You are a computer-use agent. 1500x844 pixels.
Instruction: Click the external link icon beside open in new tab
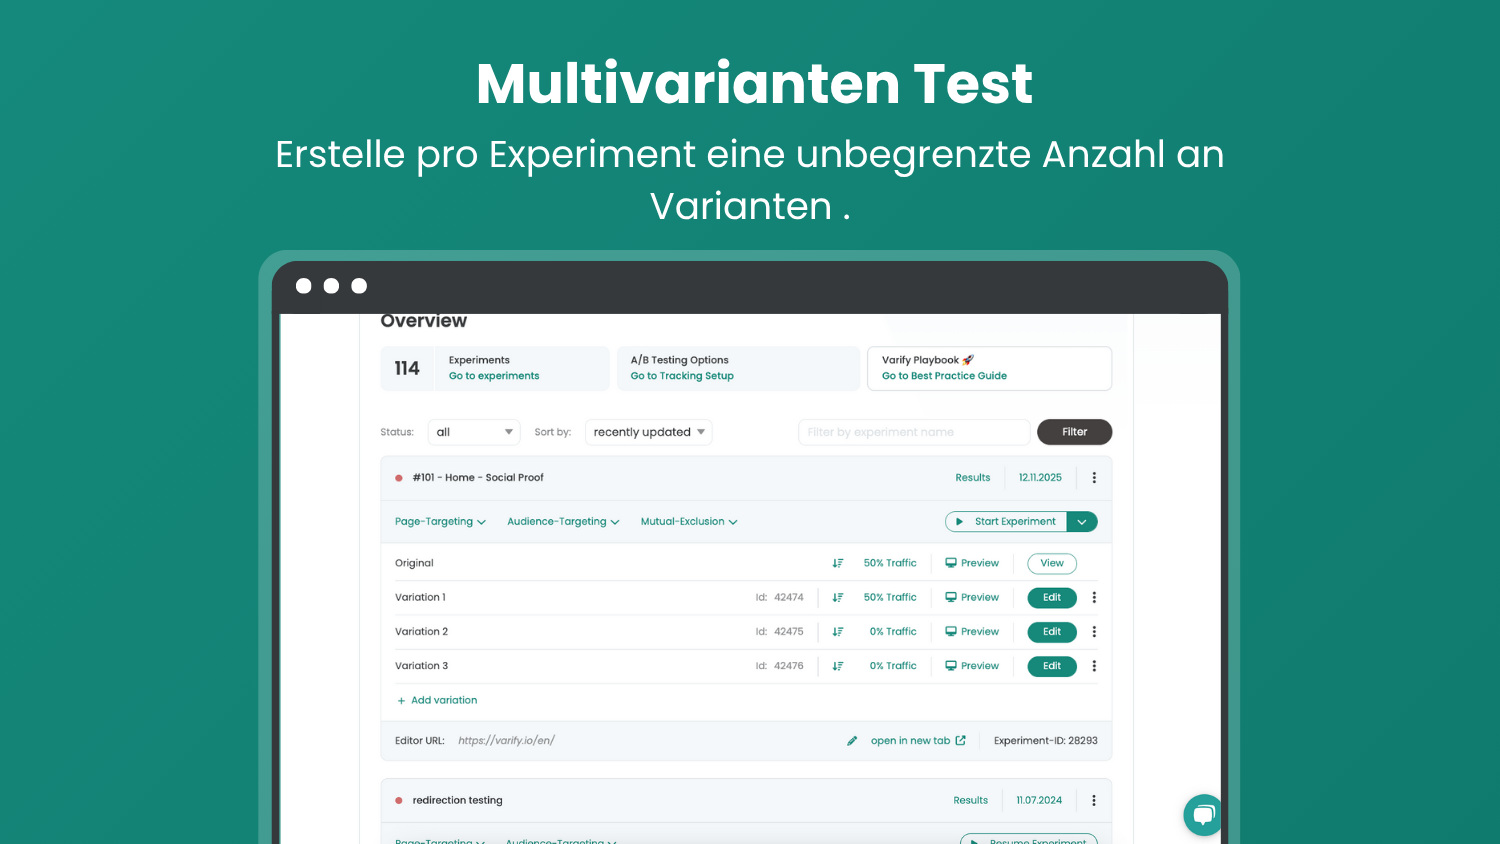961,741
